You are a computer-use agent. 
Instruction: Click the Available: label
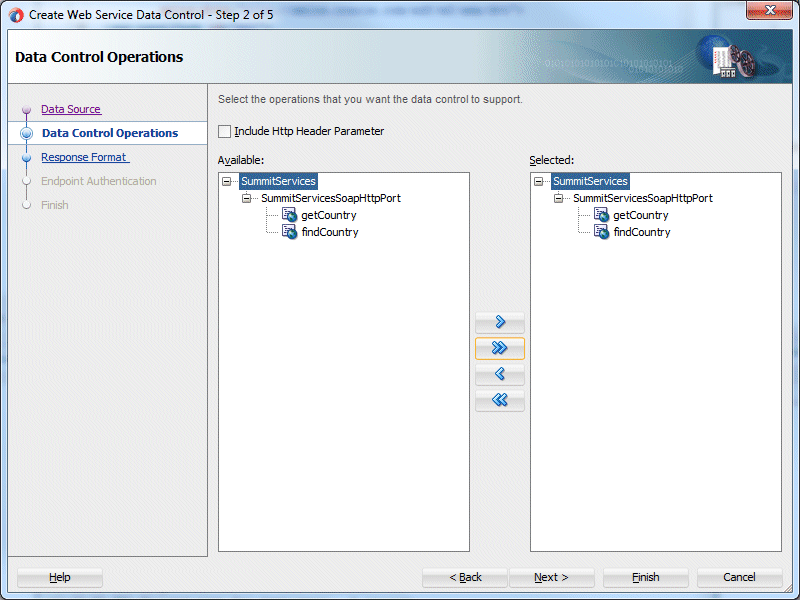(241, 160)
